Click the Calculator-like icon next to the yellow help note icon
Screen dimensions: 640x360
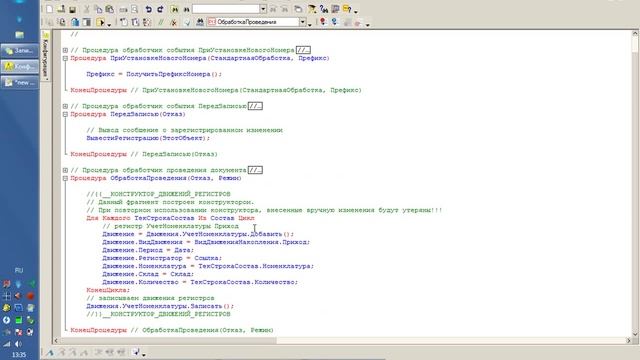click(x=335, y=9)
